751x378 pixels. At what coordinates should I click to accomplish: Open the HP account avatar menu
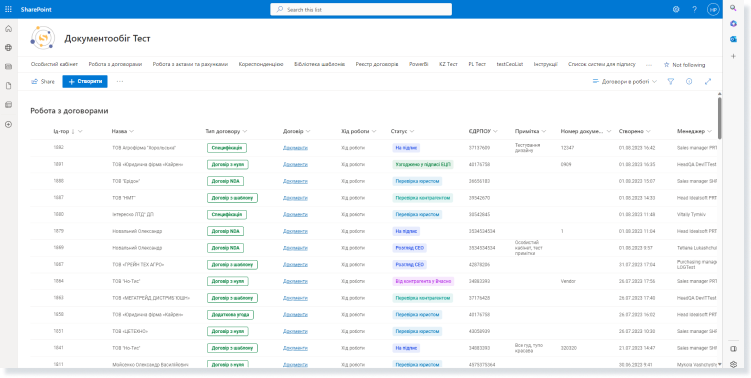713,9
